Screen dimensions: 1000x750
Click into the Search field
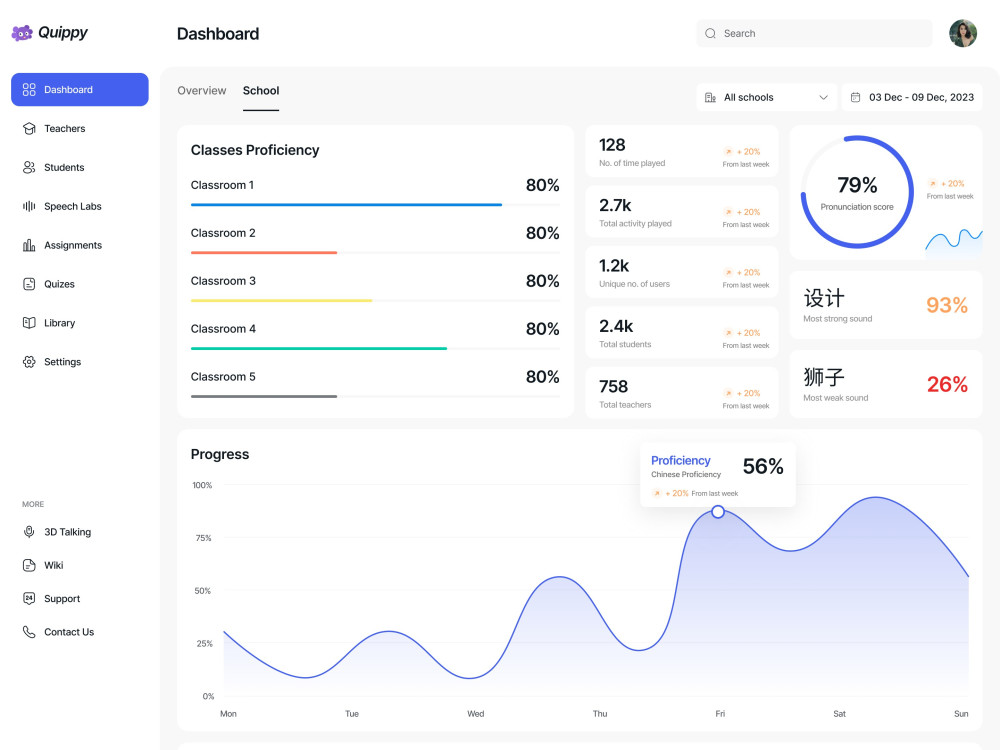click(x=814, y=34)
